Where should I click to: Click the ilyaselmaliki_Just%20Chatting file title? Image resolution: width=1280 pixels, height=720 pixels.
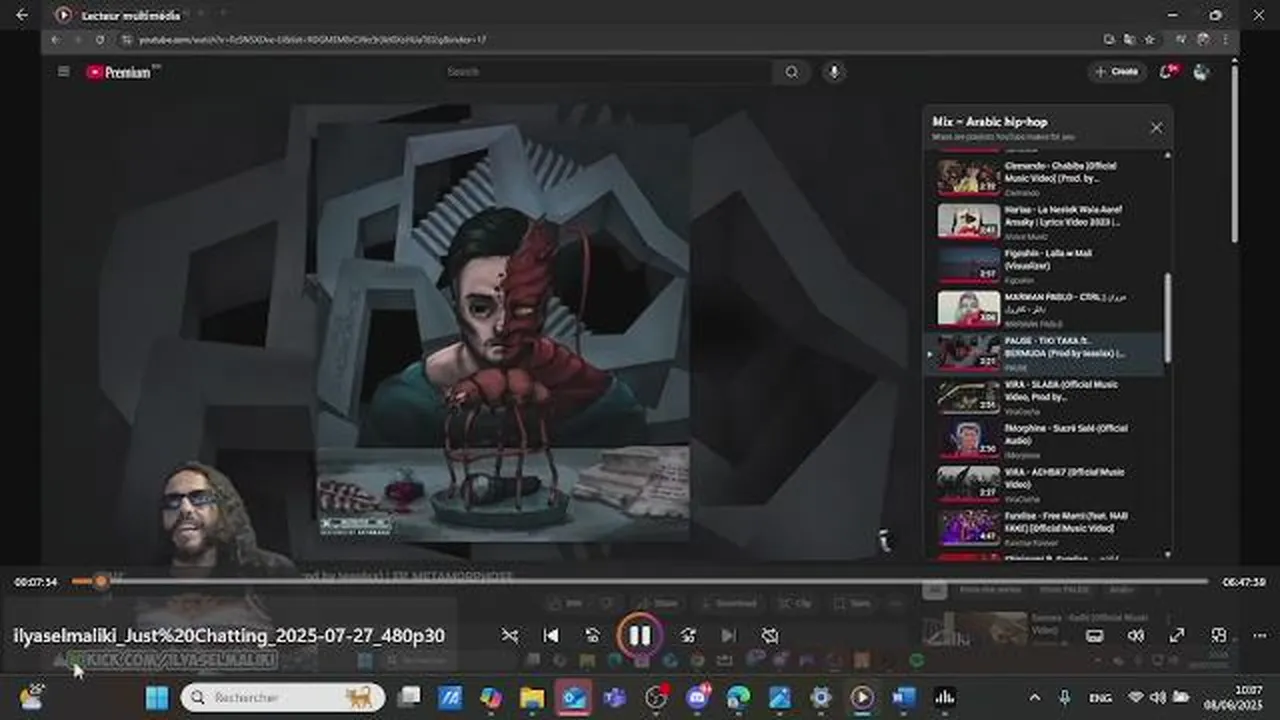[x=229, y=635]
